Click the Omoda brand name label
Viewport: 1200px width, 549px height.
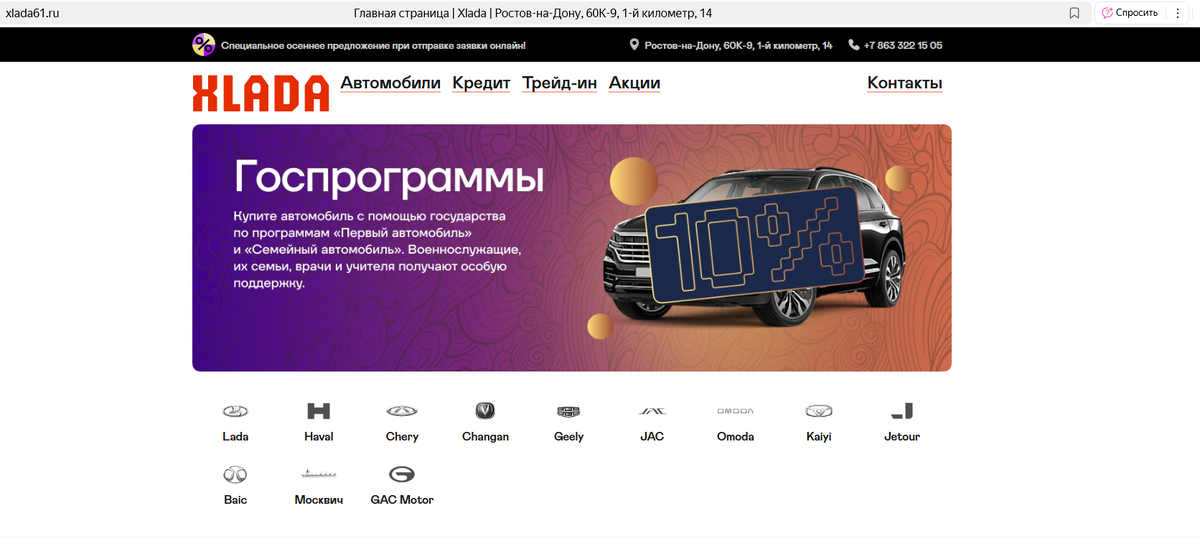(735, 437)
